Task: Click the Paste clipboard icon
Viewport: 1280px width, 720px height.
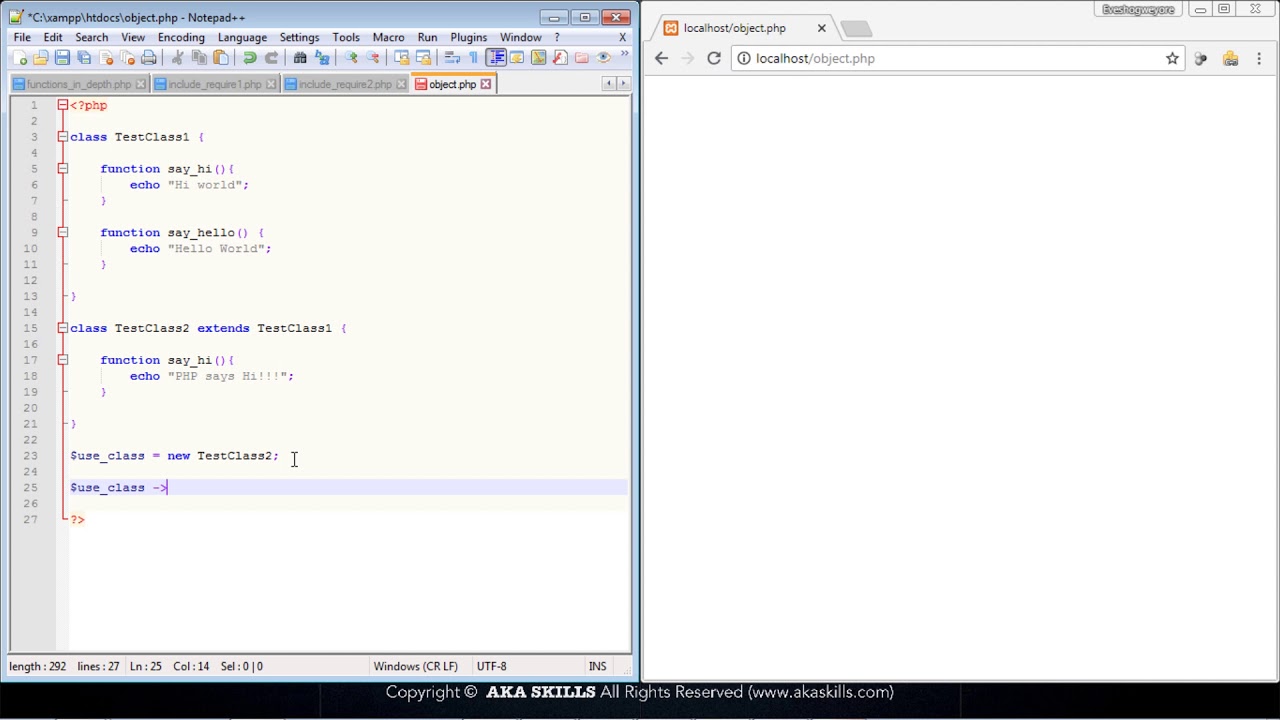Action: click(x=221, y=58)
